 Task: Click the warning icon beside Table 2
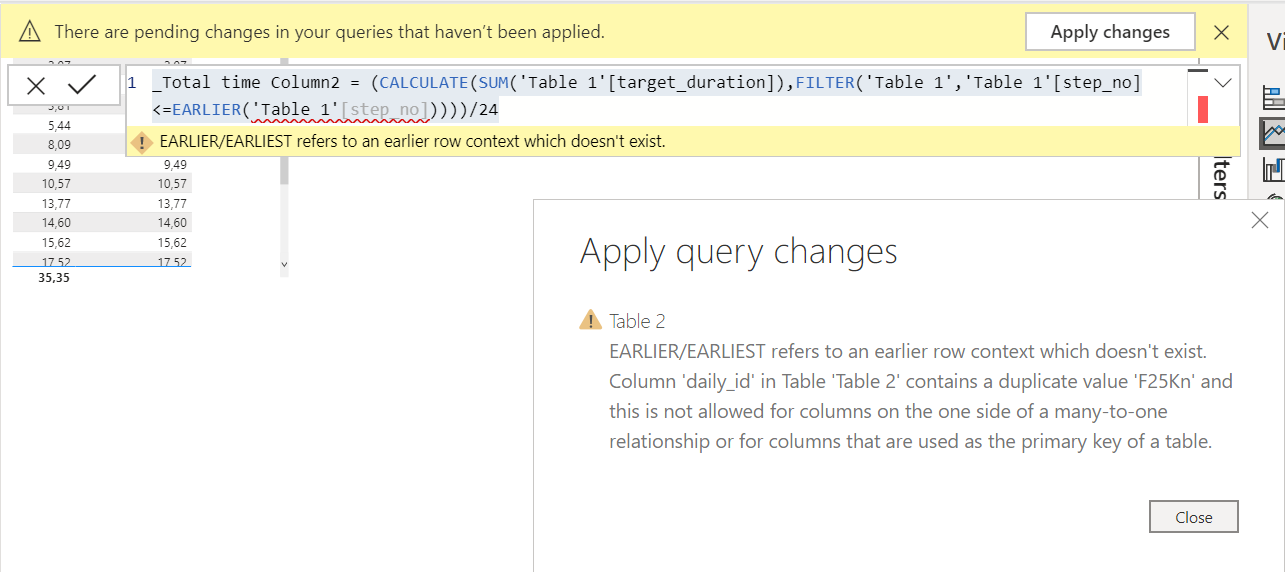point(590,321)
